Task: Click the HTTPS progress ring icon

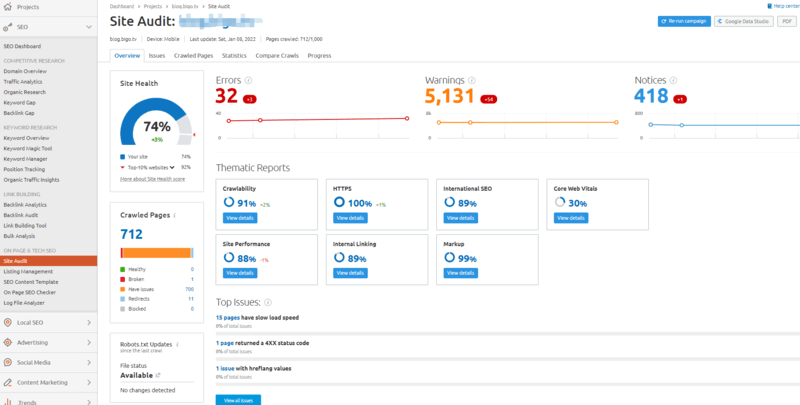Action: click(339, 202)
